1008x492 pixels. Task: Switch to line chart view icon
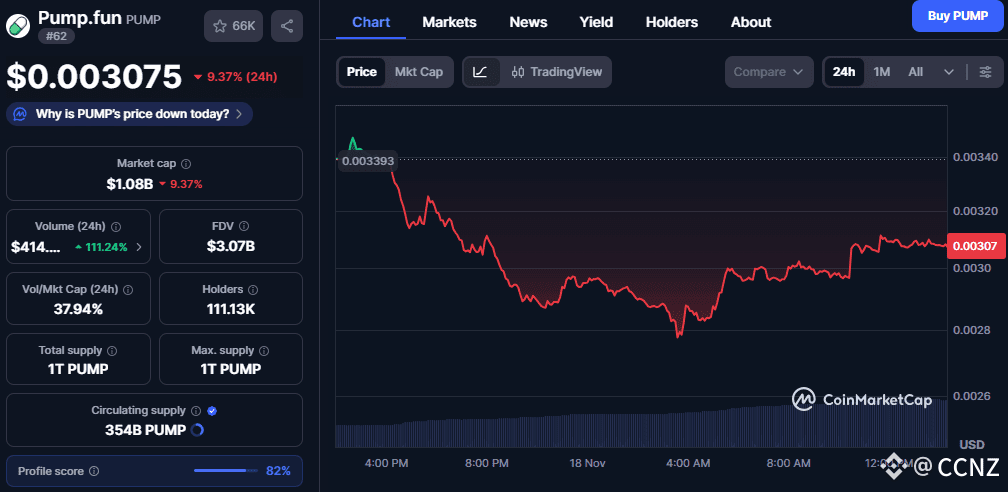[x=481, y=72]
